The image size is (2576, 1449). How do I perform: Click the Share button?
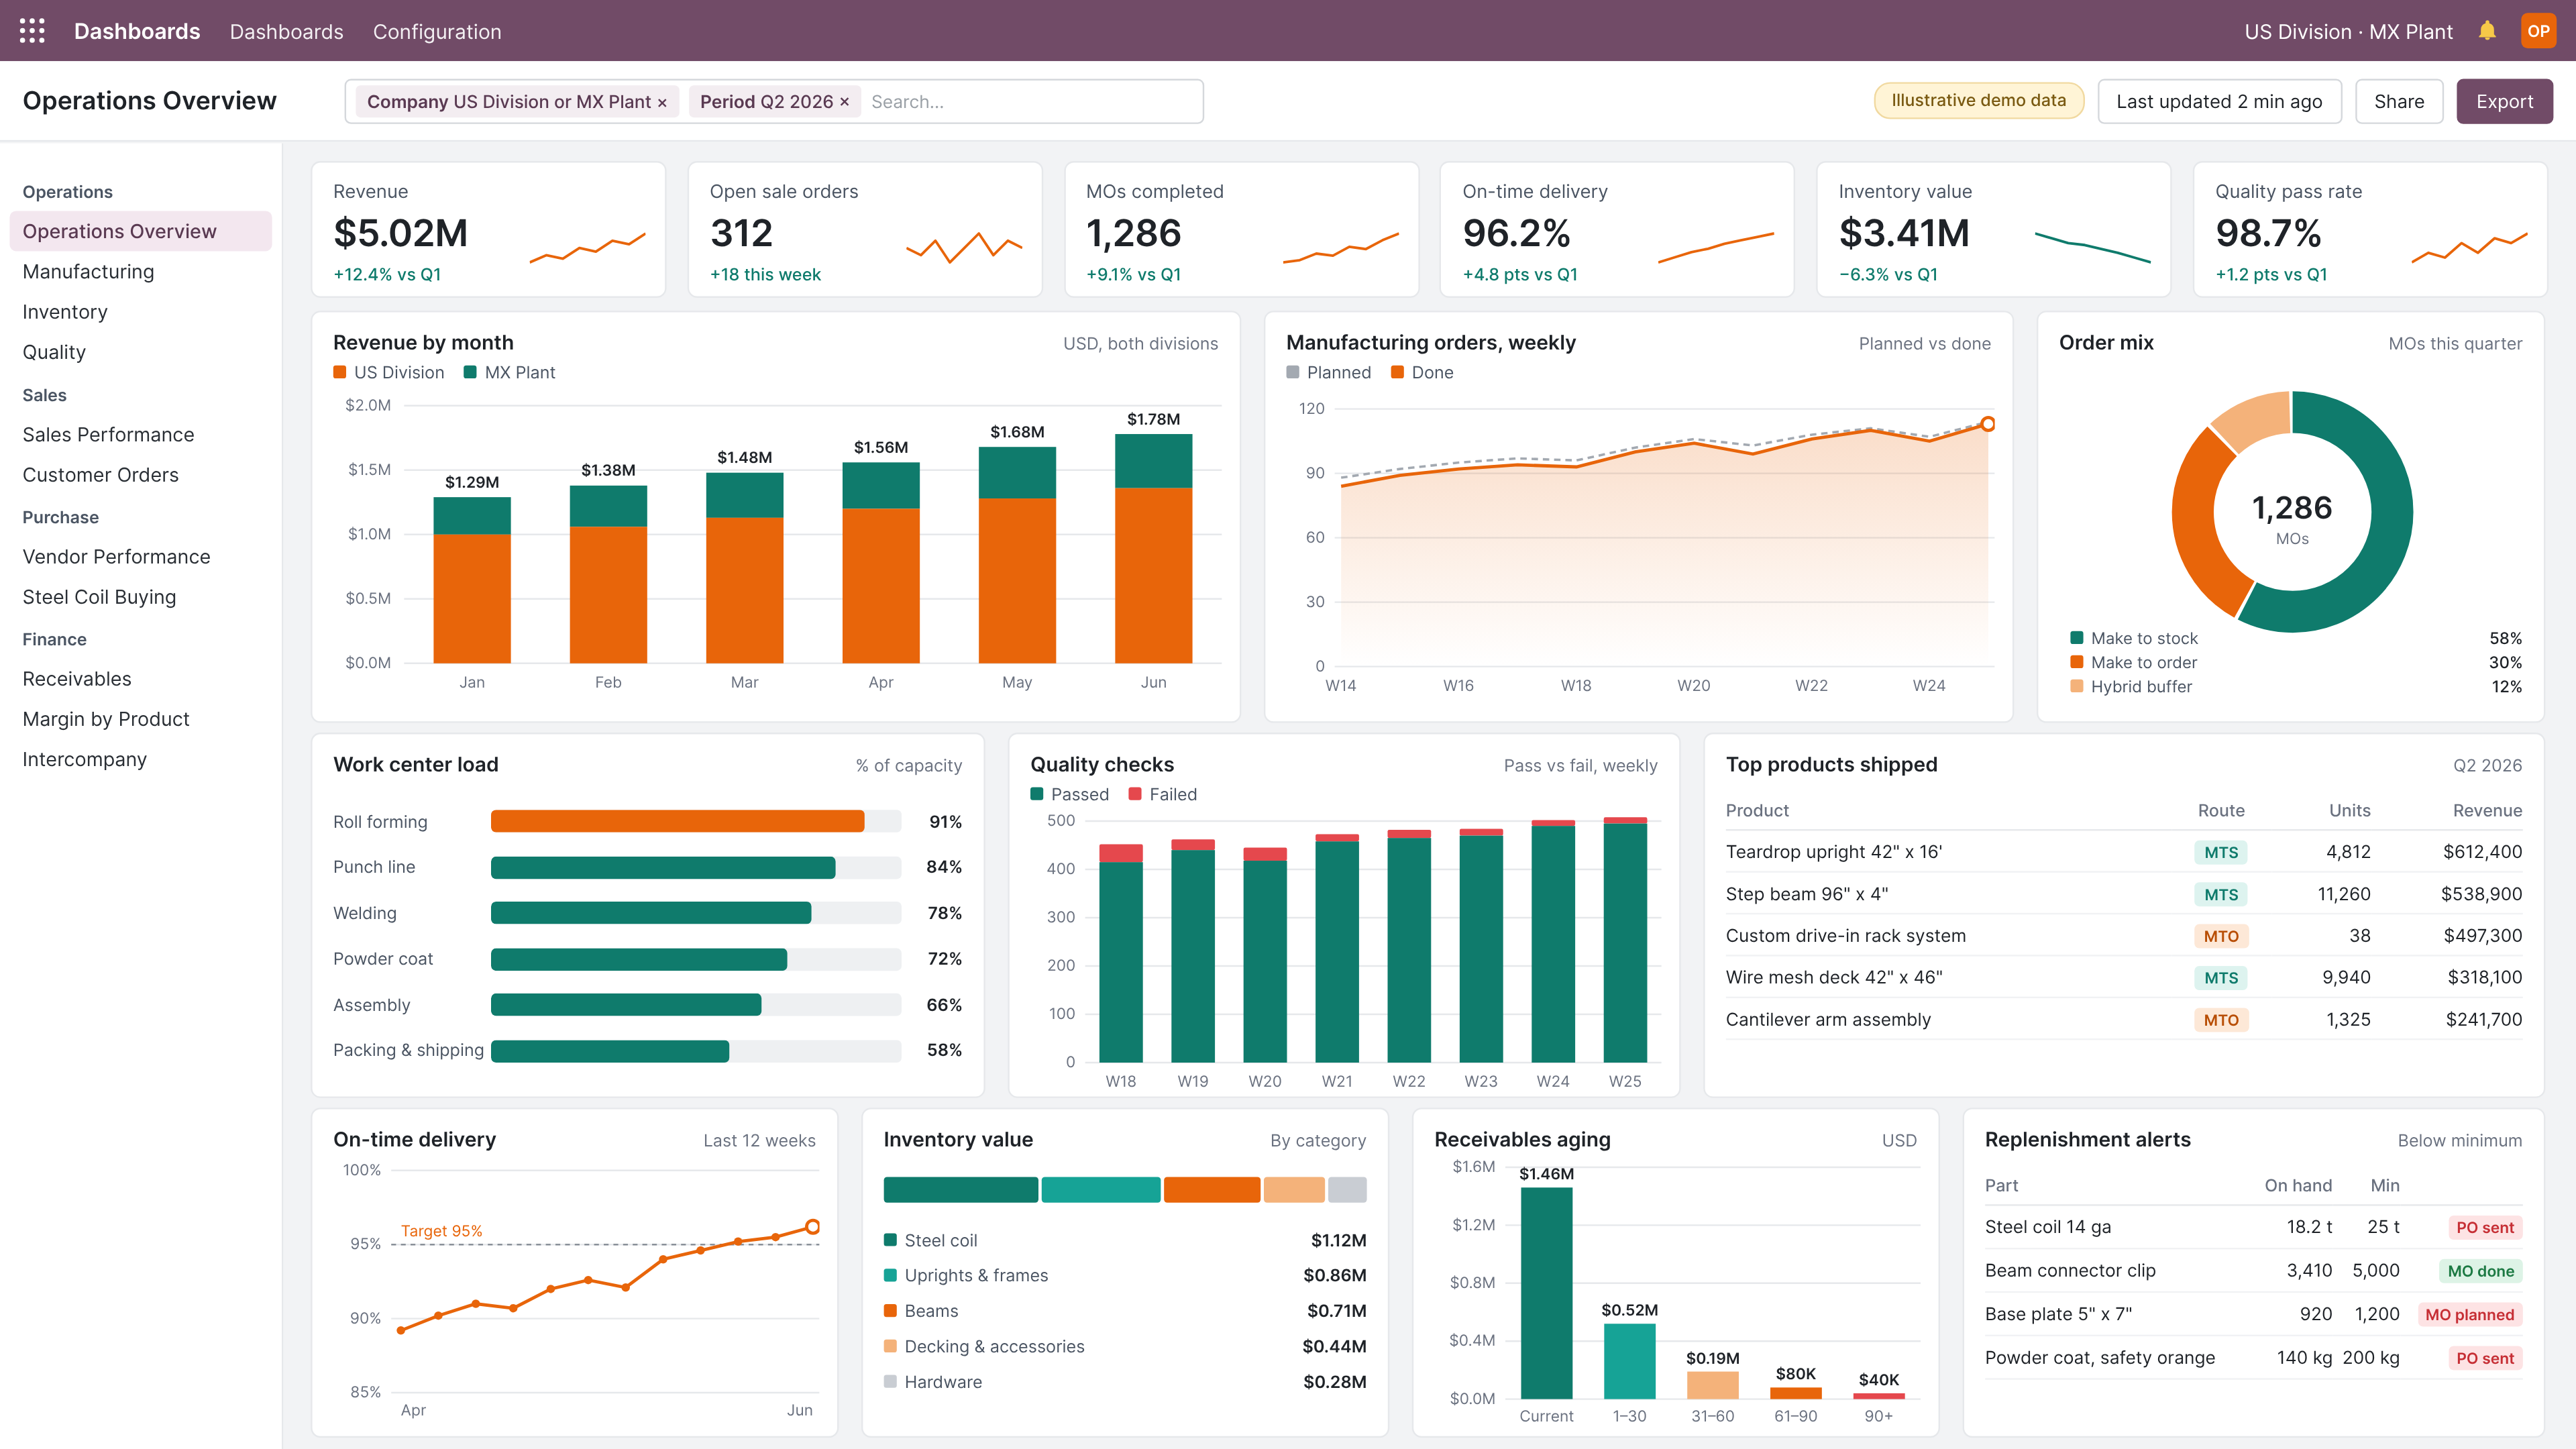coord(2399,101)
